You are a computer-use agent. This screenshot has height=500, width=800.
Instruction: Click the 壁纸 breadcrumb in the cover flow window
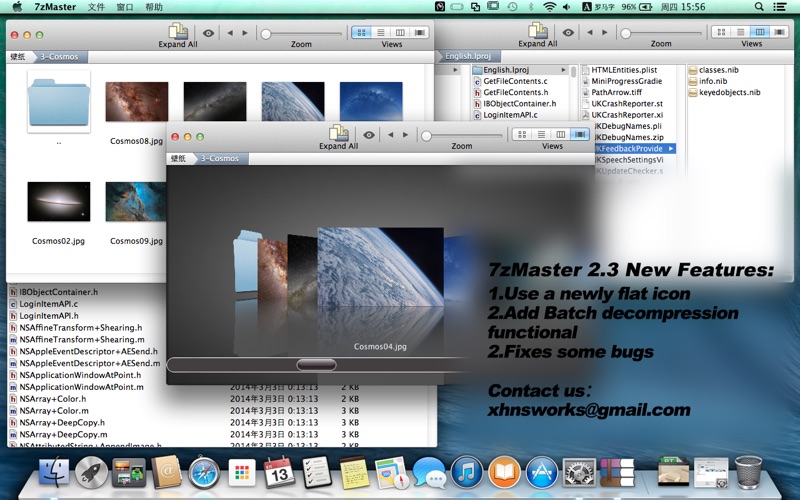pos(178,158)
